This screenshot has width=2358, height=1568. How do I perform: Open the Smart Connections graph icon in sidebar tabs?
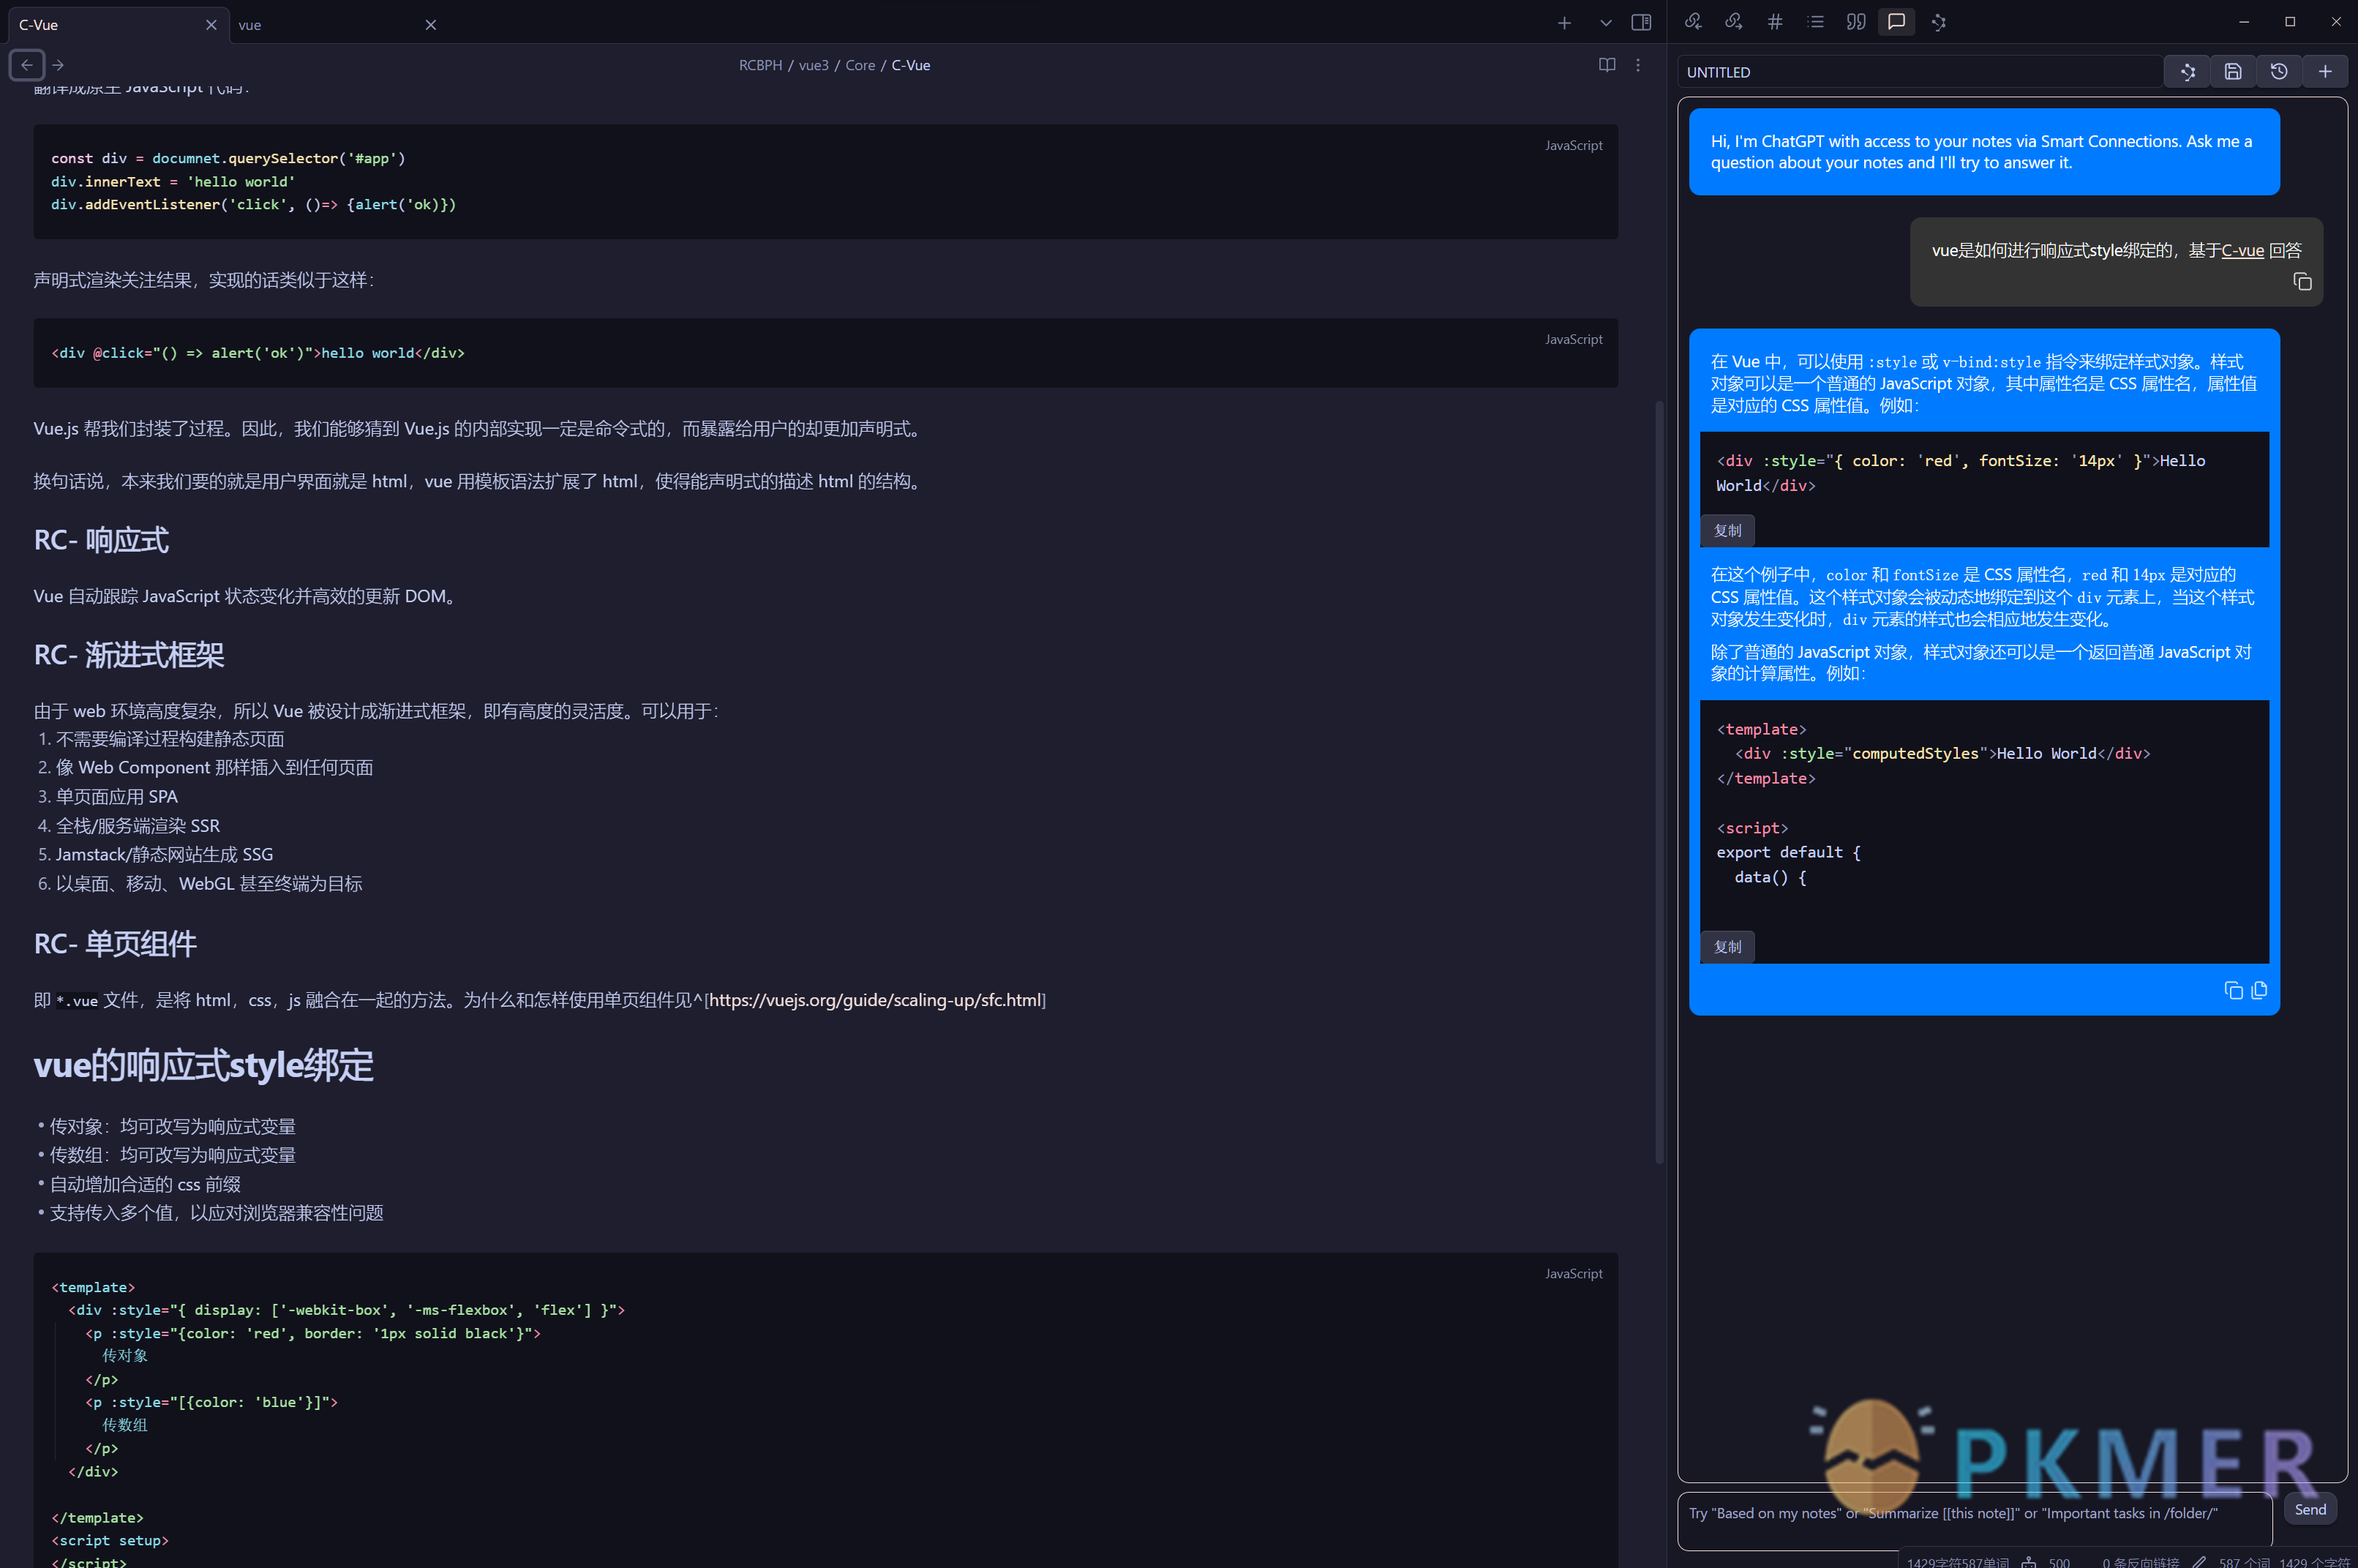[x=1939, y=22]
